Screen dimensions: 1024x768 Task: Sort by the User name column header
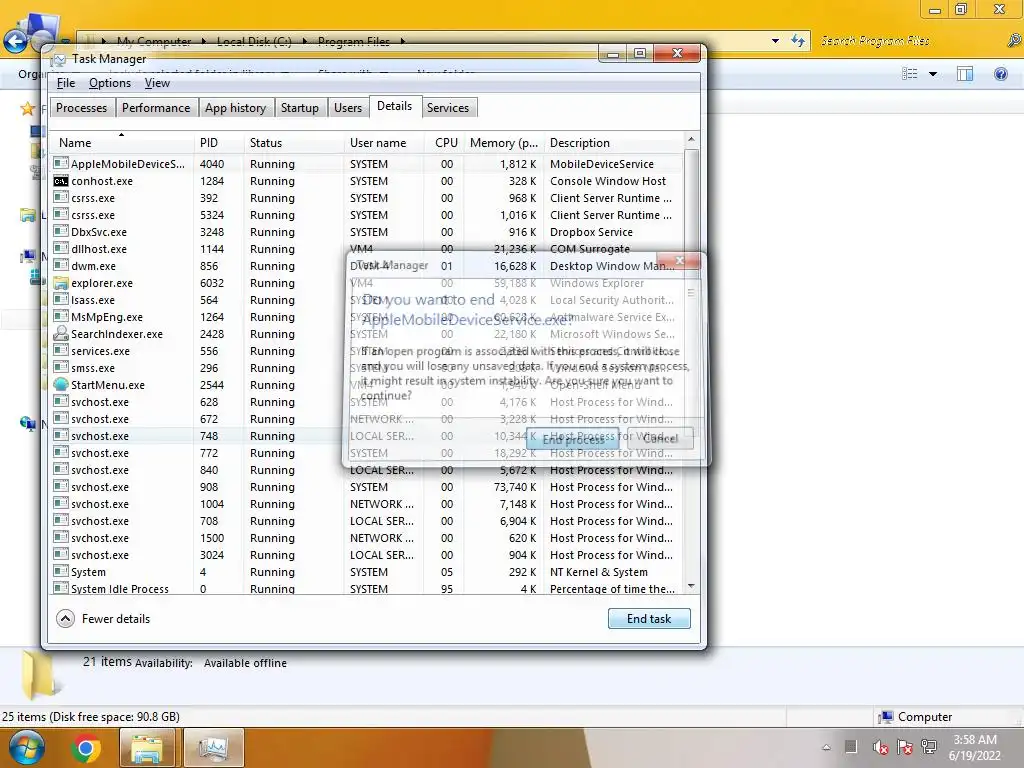pos(383,142)
